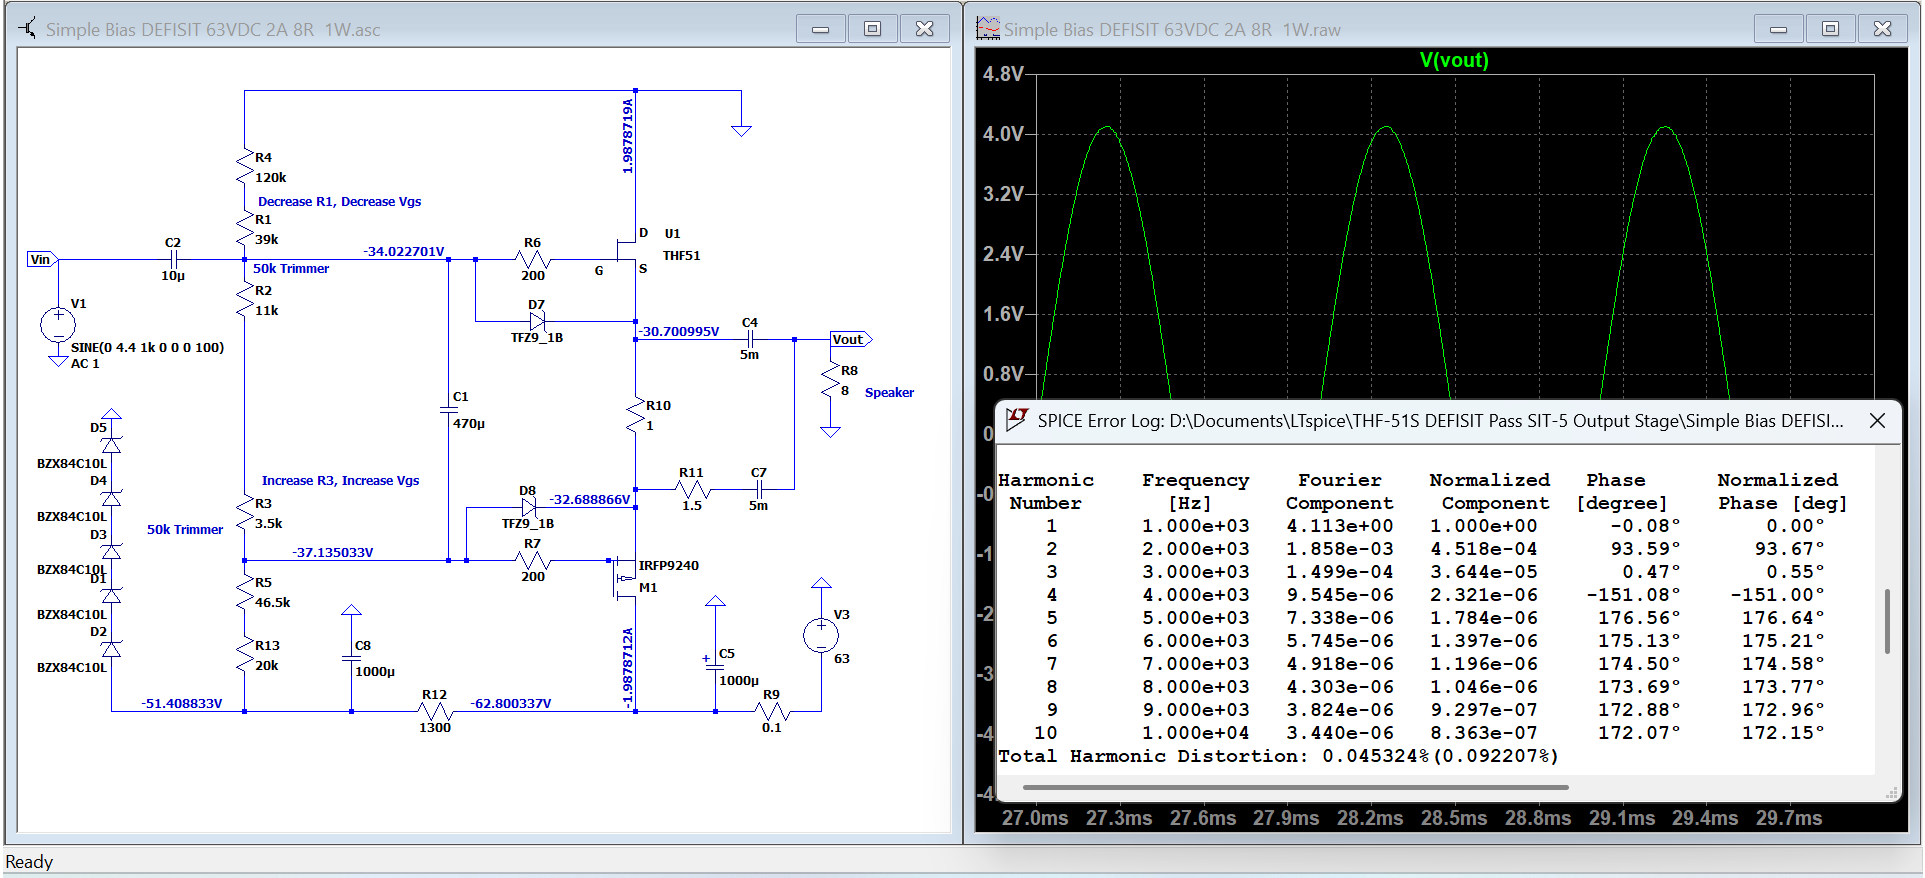This screenshot has width=1925, height=878.
Task: Click the 4.8V vertical axis label
Action: tap(1003, 74)
